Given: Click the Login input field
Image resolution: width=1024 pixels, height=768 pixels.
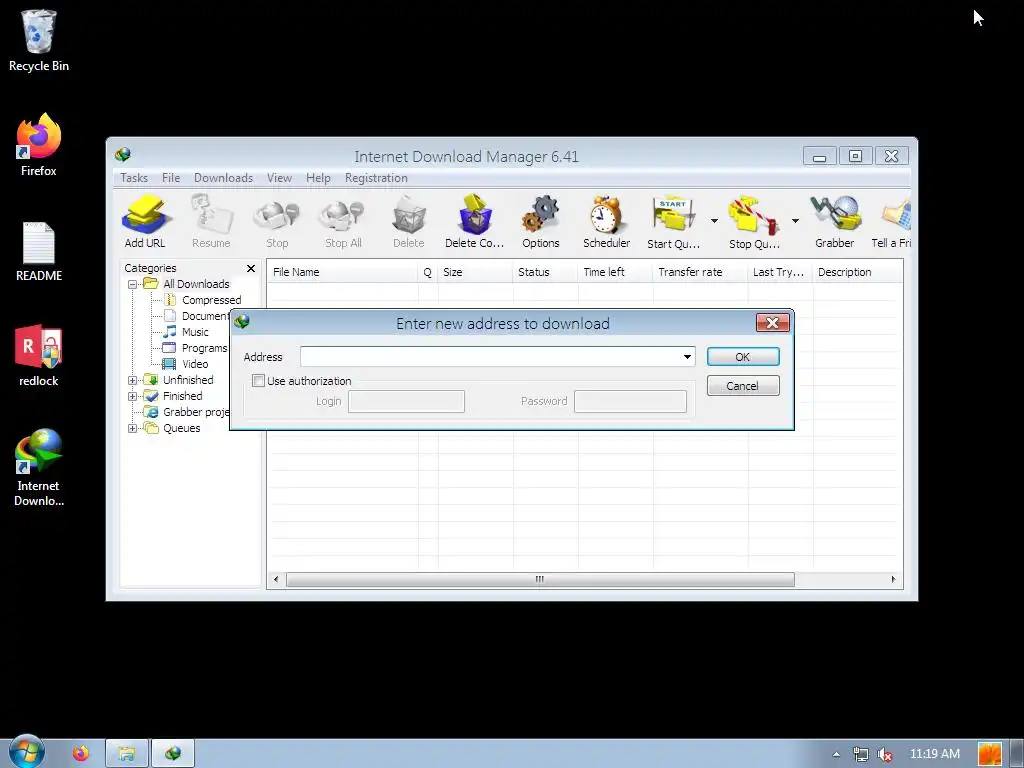Looking at the screenshot, I should coord(406,401).
